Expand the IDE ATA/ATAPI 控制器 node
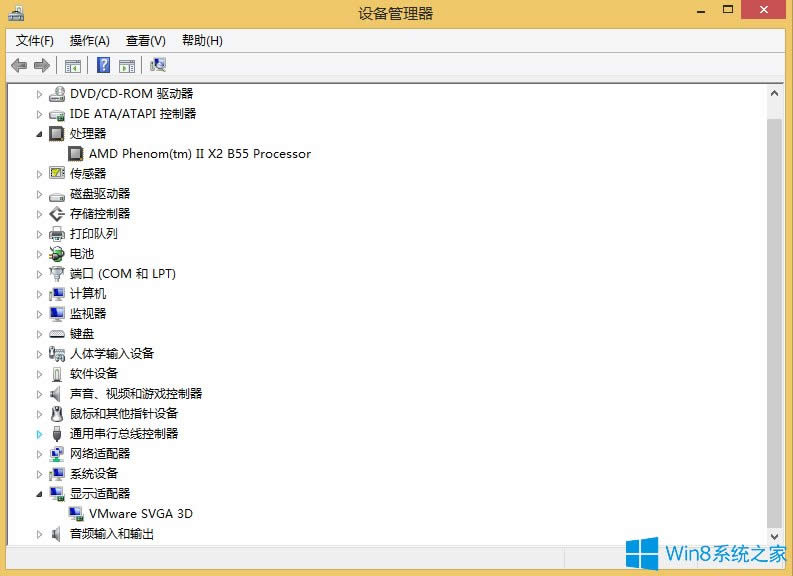The height and width of the screenshot is (576, 793). 39,114
